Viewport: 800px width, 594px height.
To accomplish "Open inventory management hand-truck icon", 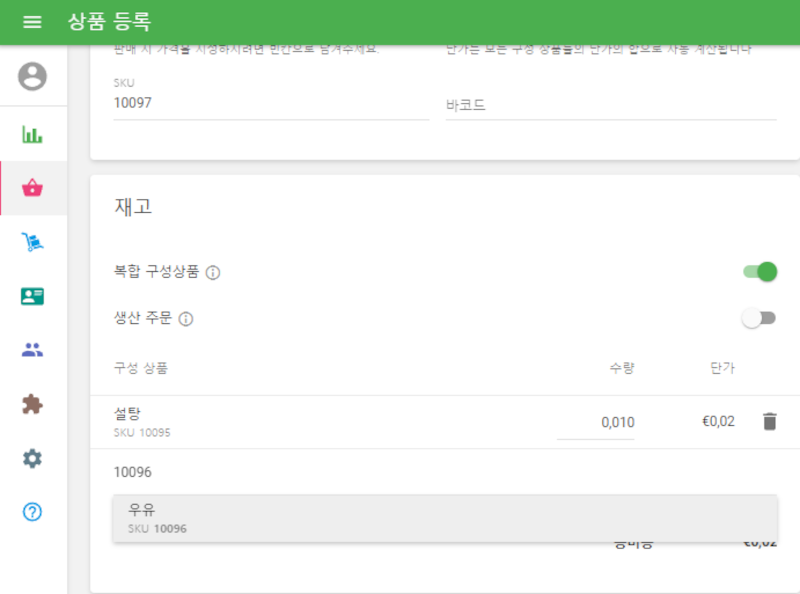I will click(32, 242).
